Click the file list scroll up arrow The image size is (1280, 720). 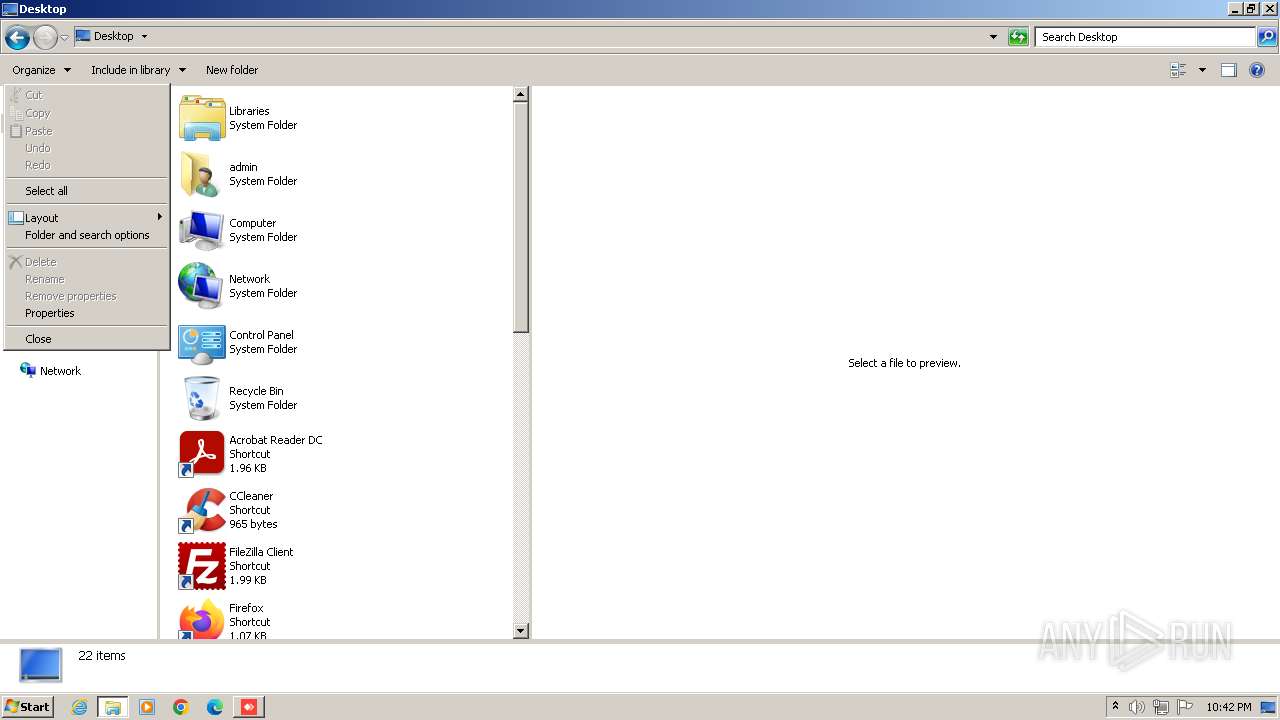tap(521, 95)
